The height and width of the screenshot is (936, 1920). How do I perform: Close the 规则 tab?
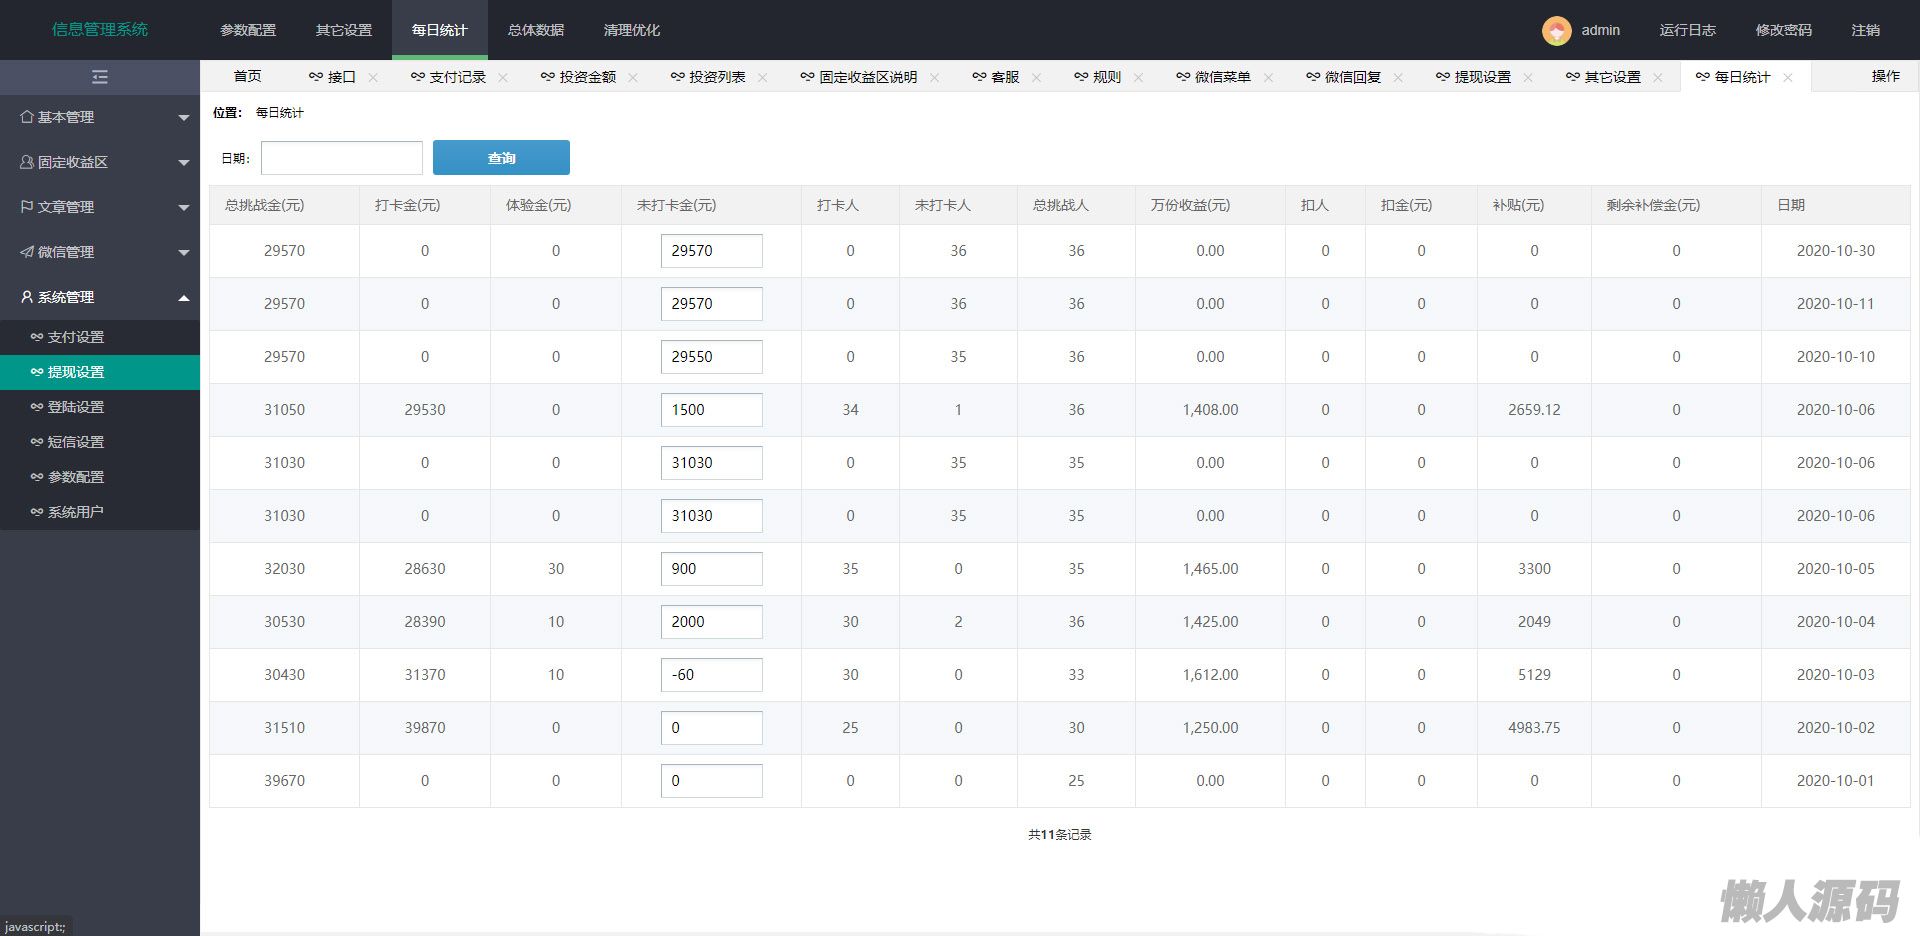coord(1138,78)
